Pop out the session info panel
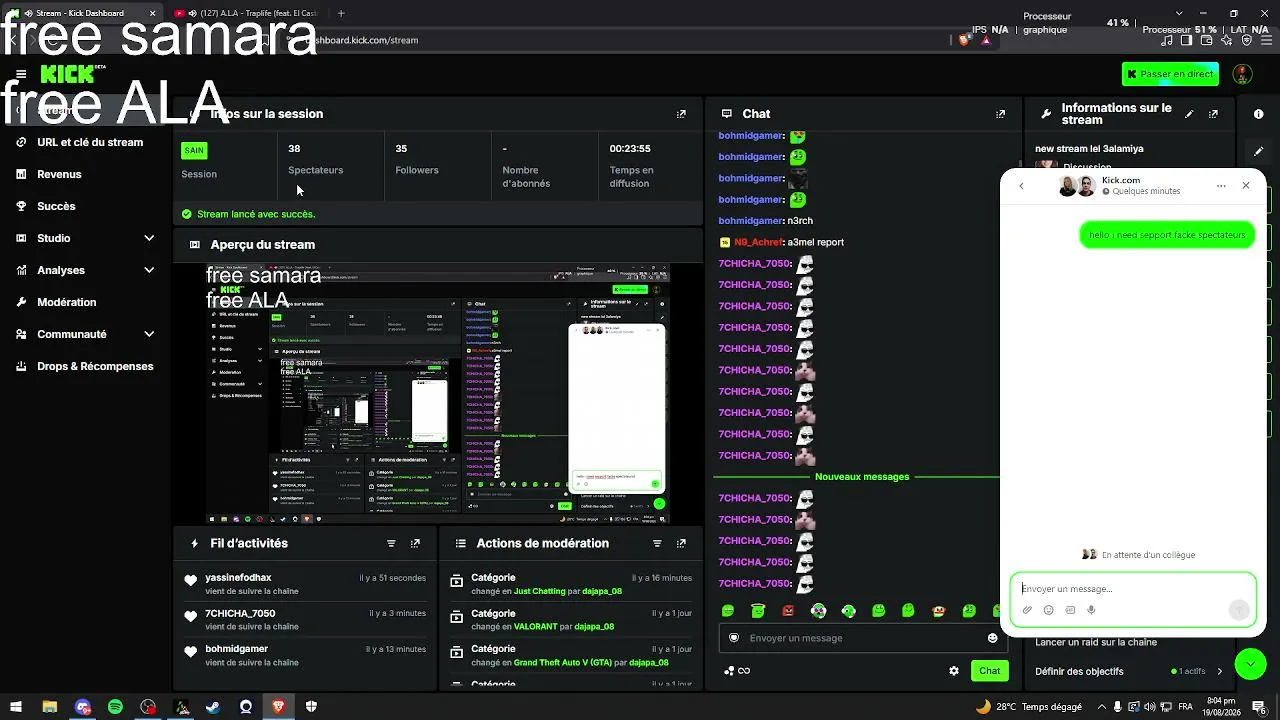This screenshot has height=720, width=1280. pyautogui.click(x=681, y=114)
